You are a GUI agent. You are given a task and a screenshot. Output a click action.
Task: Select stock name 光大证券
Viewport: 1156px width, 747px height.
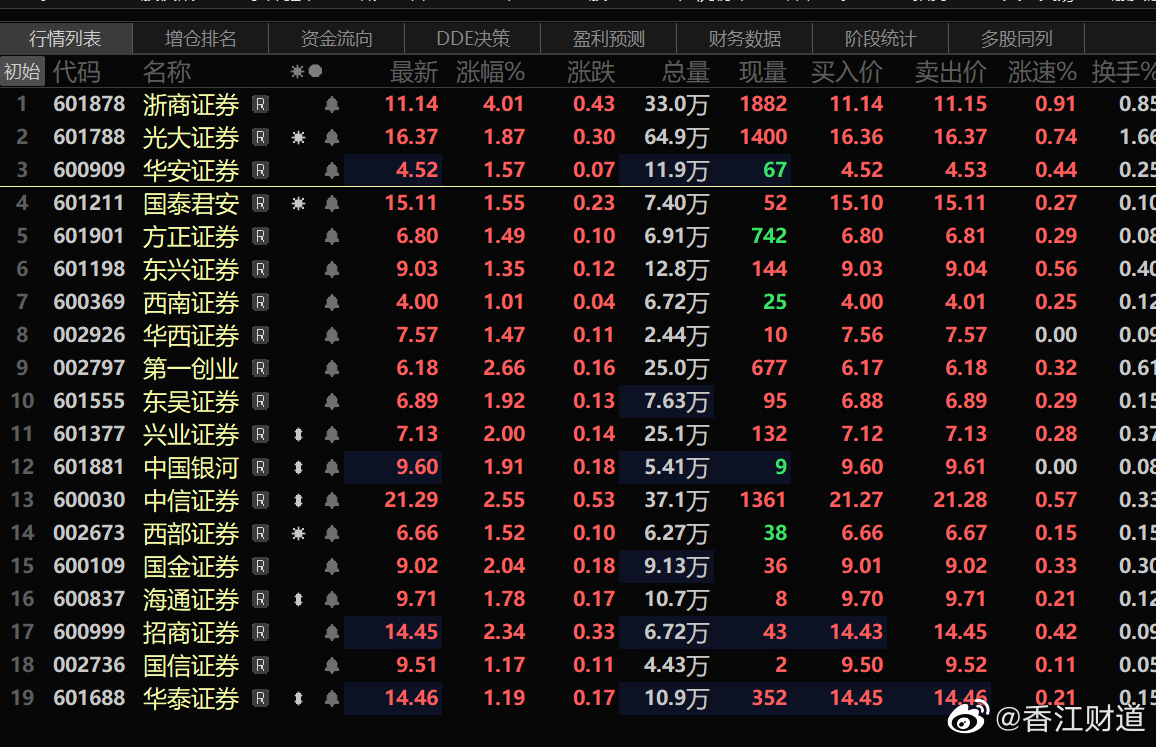click(191, 137)
